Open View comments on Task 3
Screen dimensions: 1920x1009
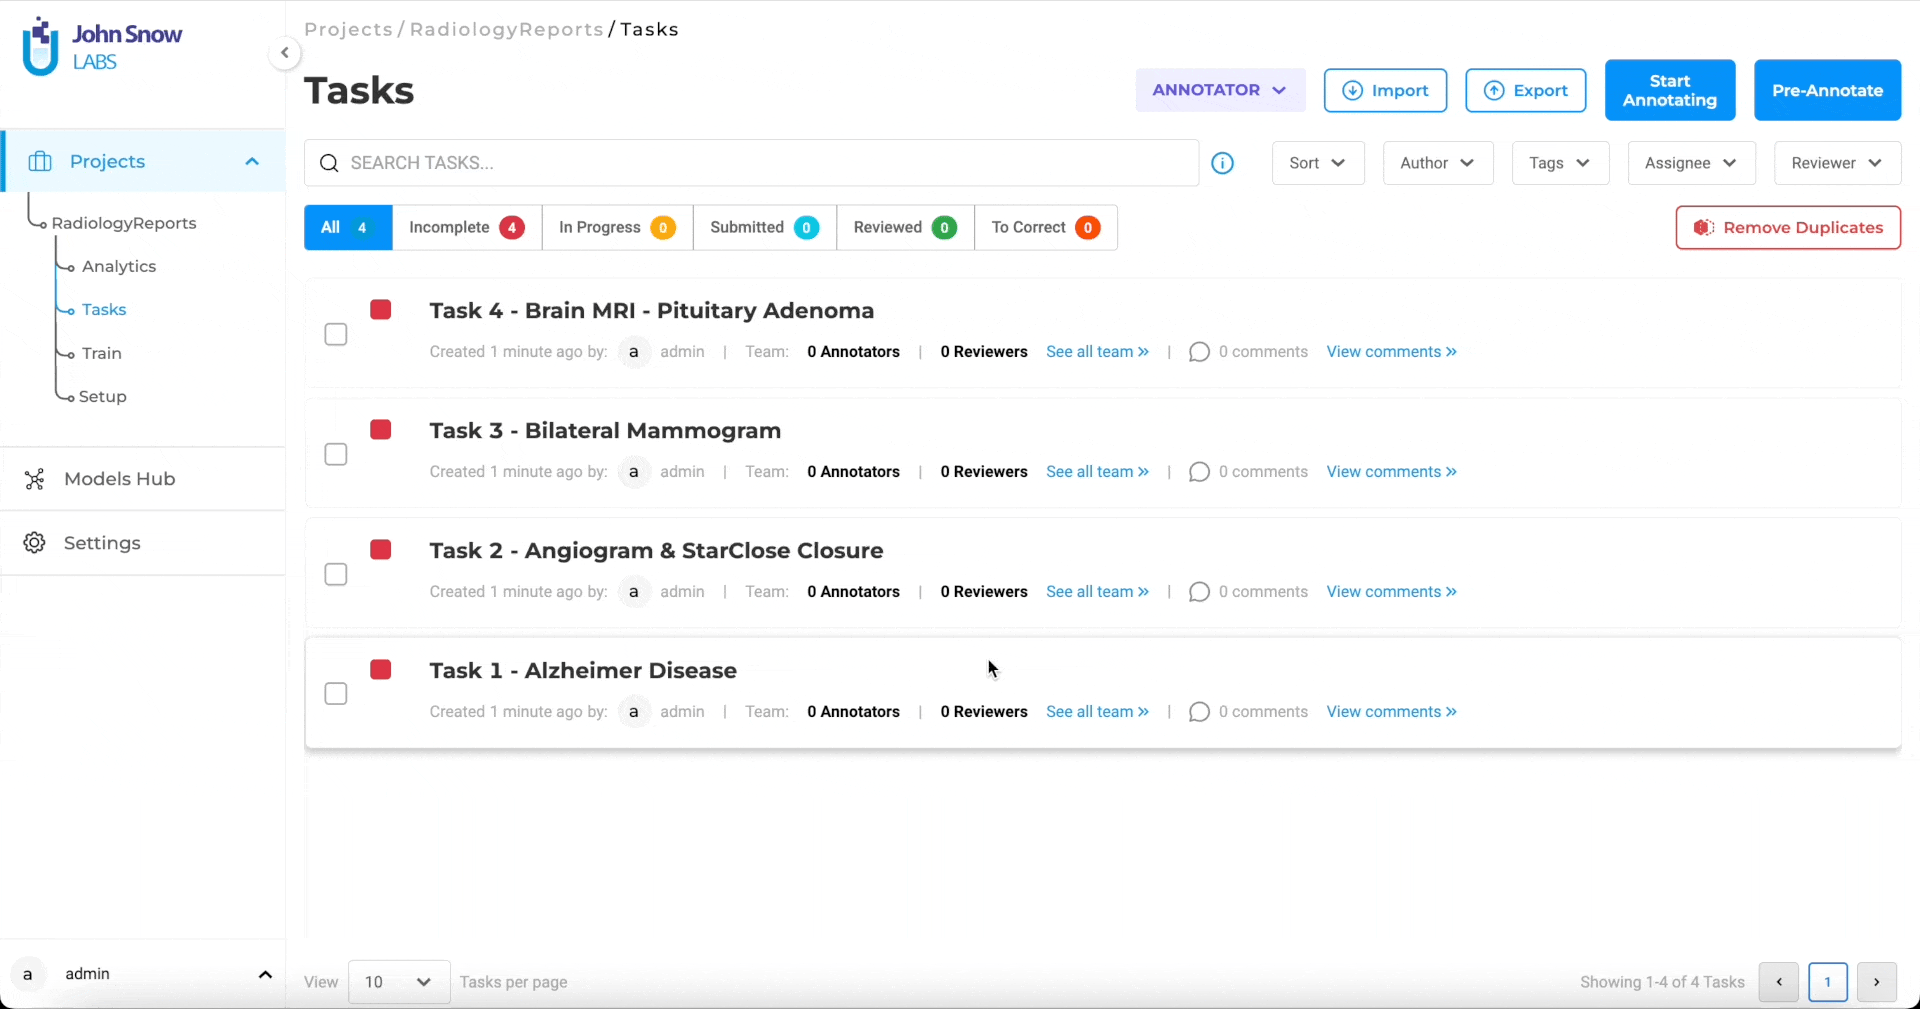coord(1391,472)
